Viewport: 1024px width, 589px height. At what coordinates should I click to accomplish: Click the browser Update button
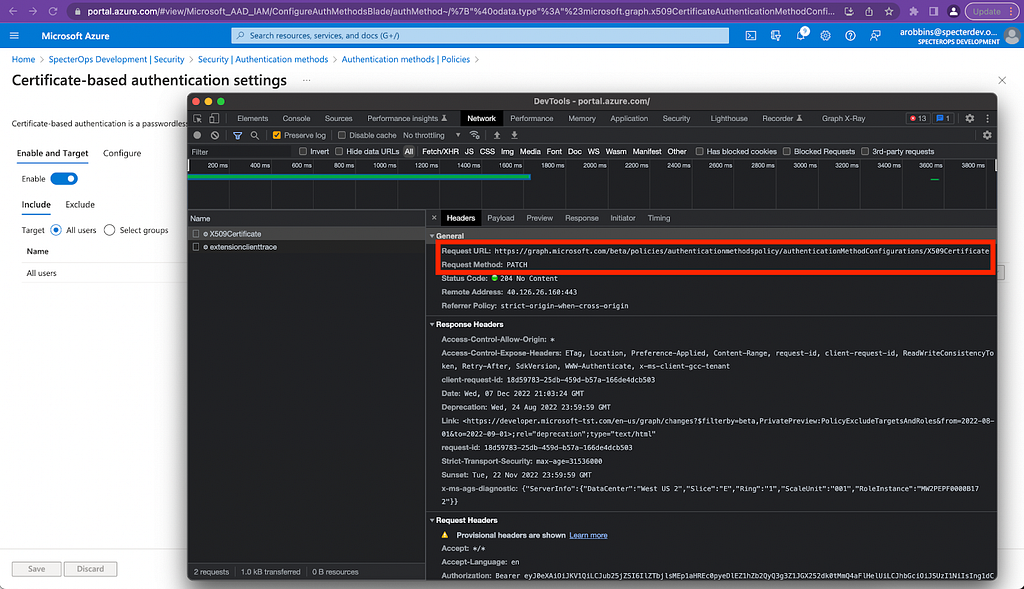[x=991, y=11]
